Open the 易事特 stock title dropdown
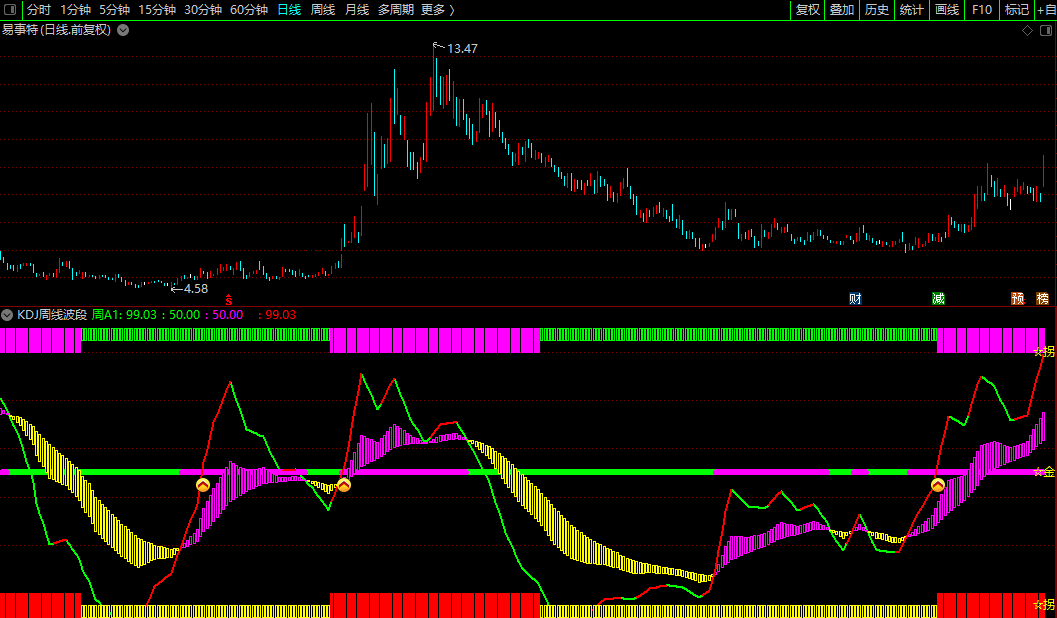This screenshot has width=1057, height=618. (123, 30)
